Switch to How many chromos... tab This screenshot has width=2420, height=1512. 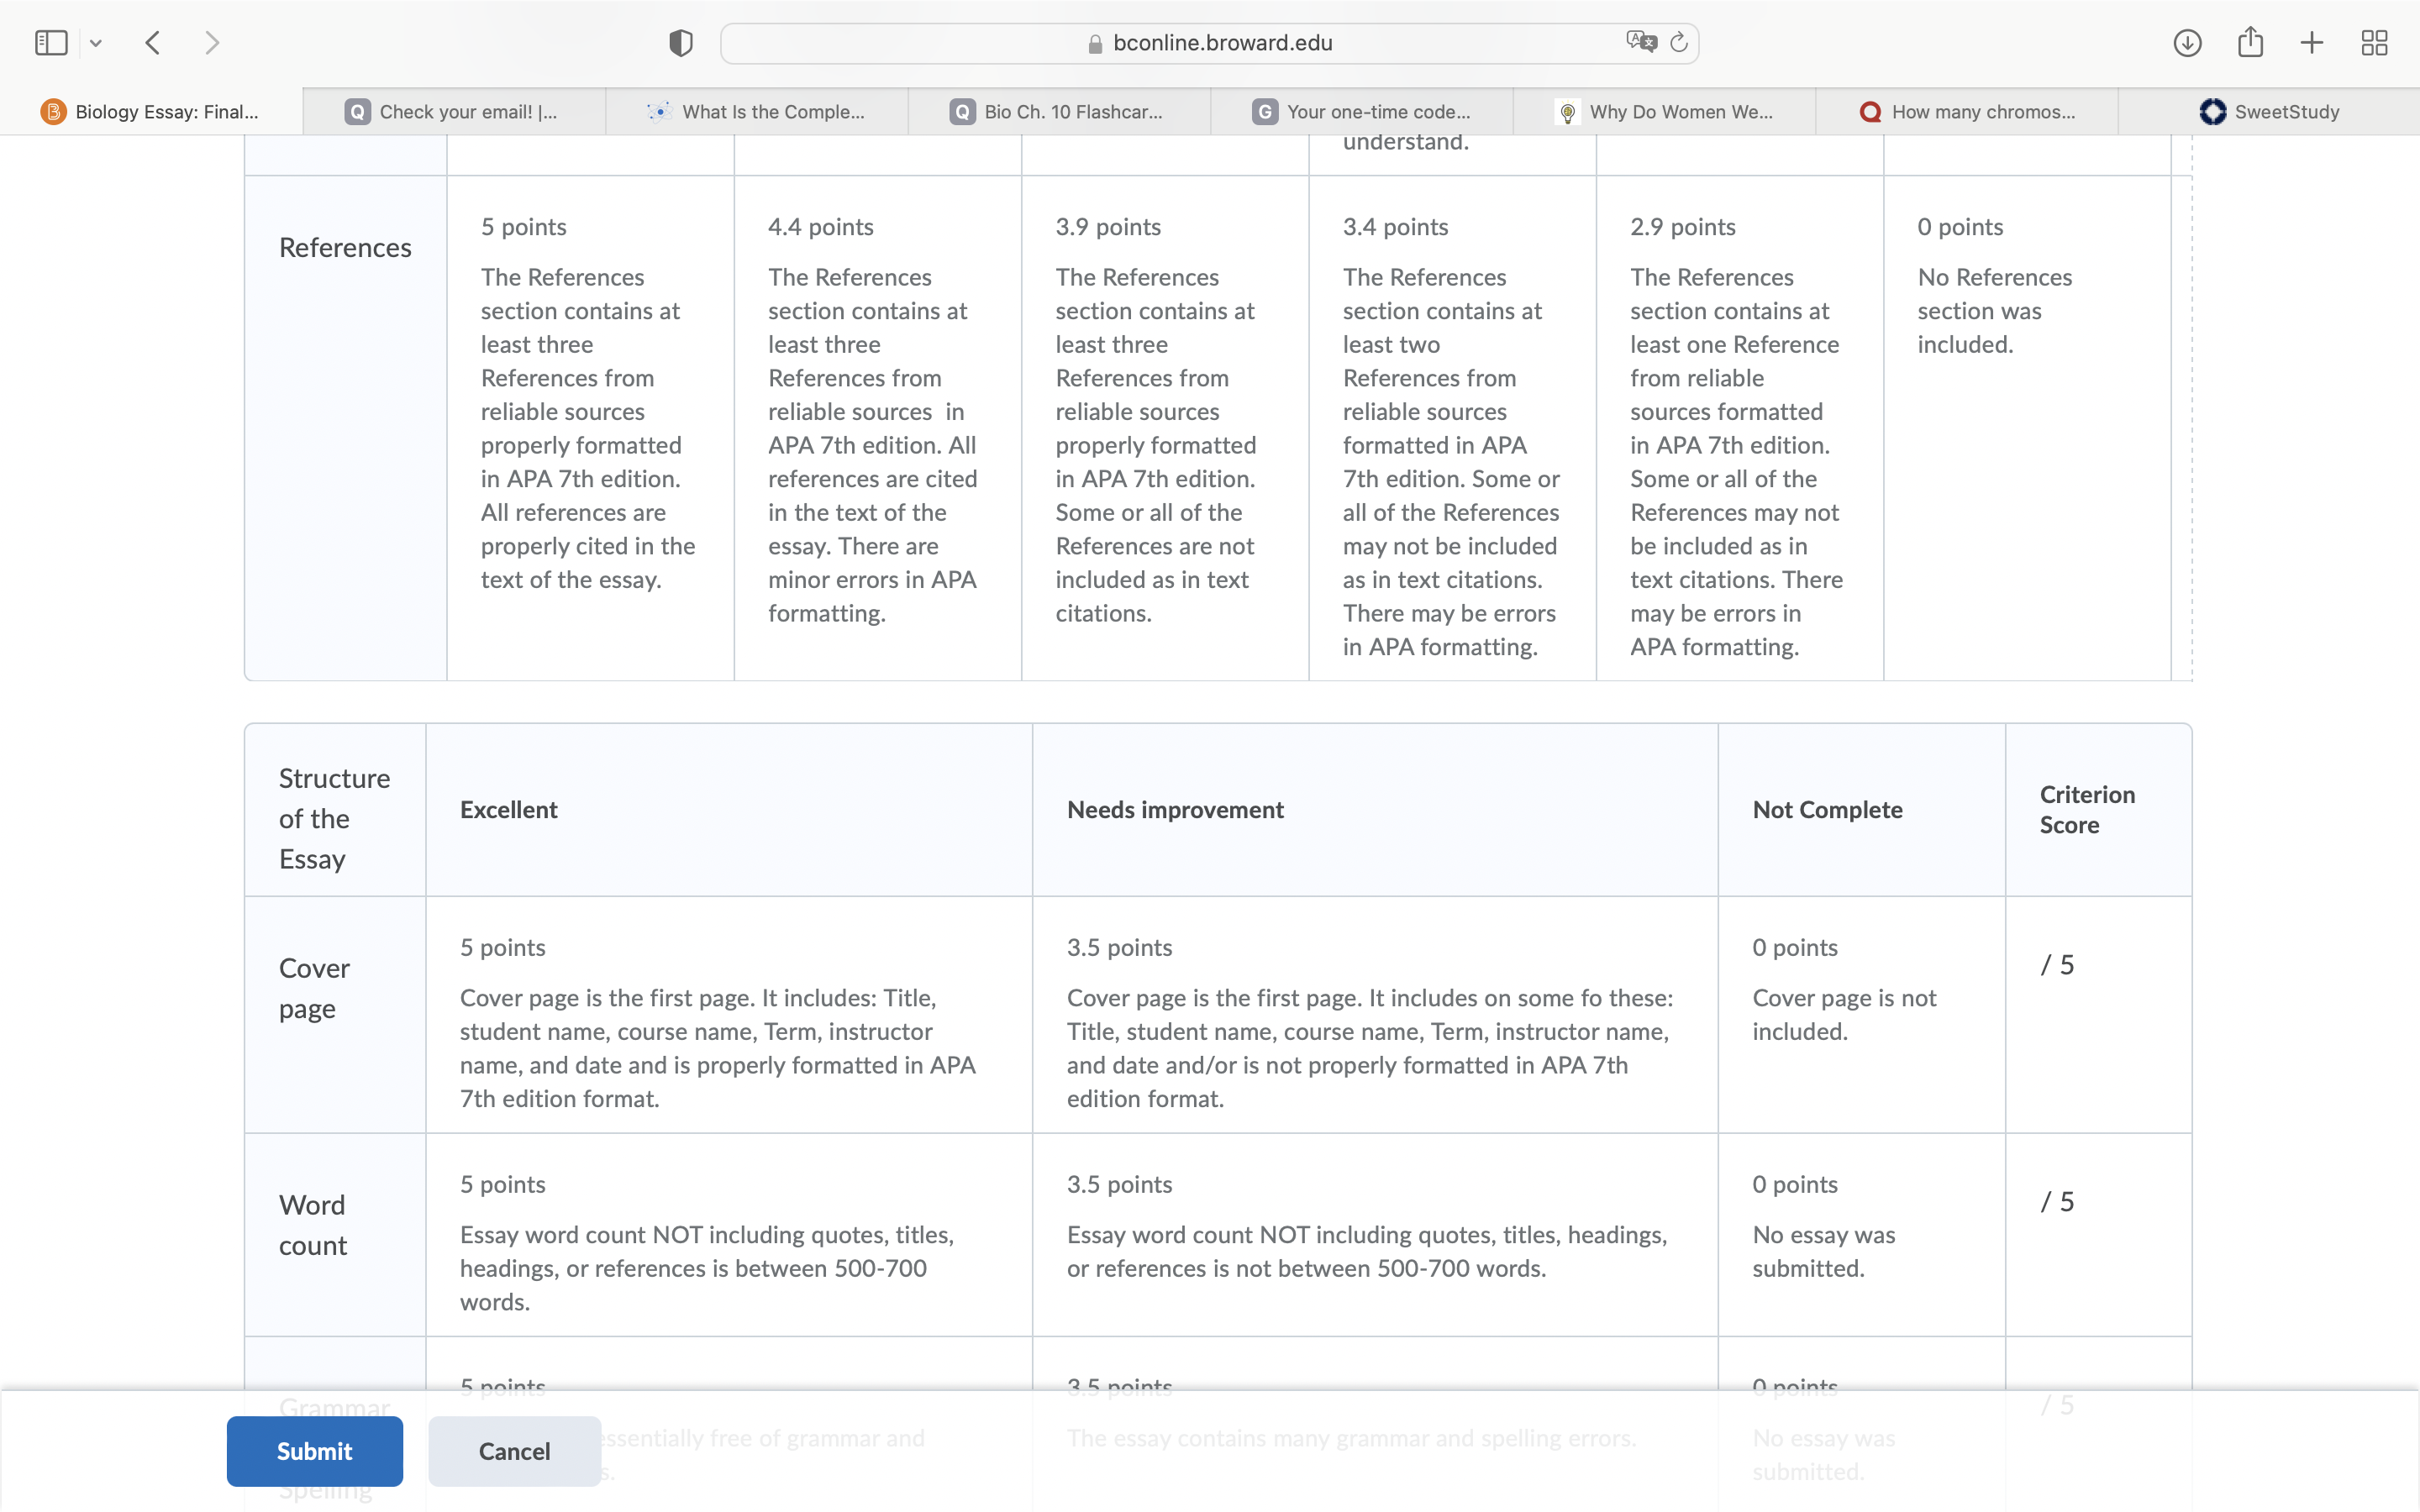1967,112
